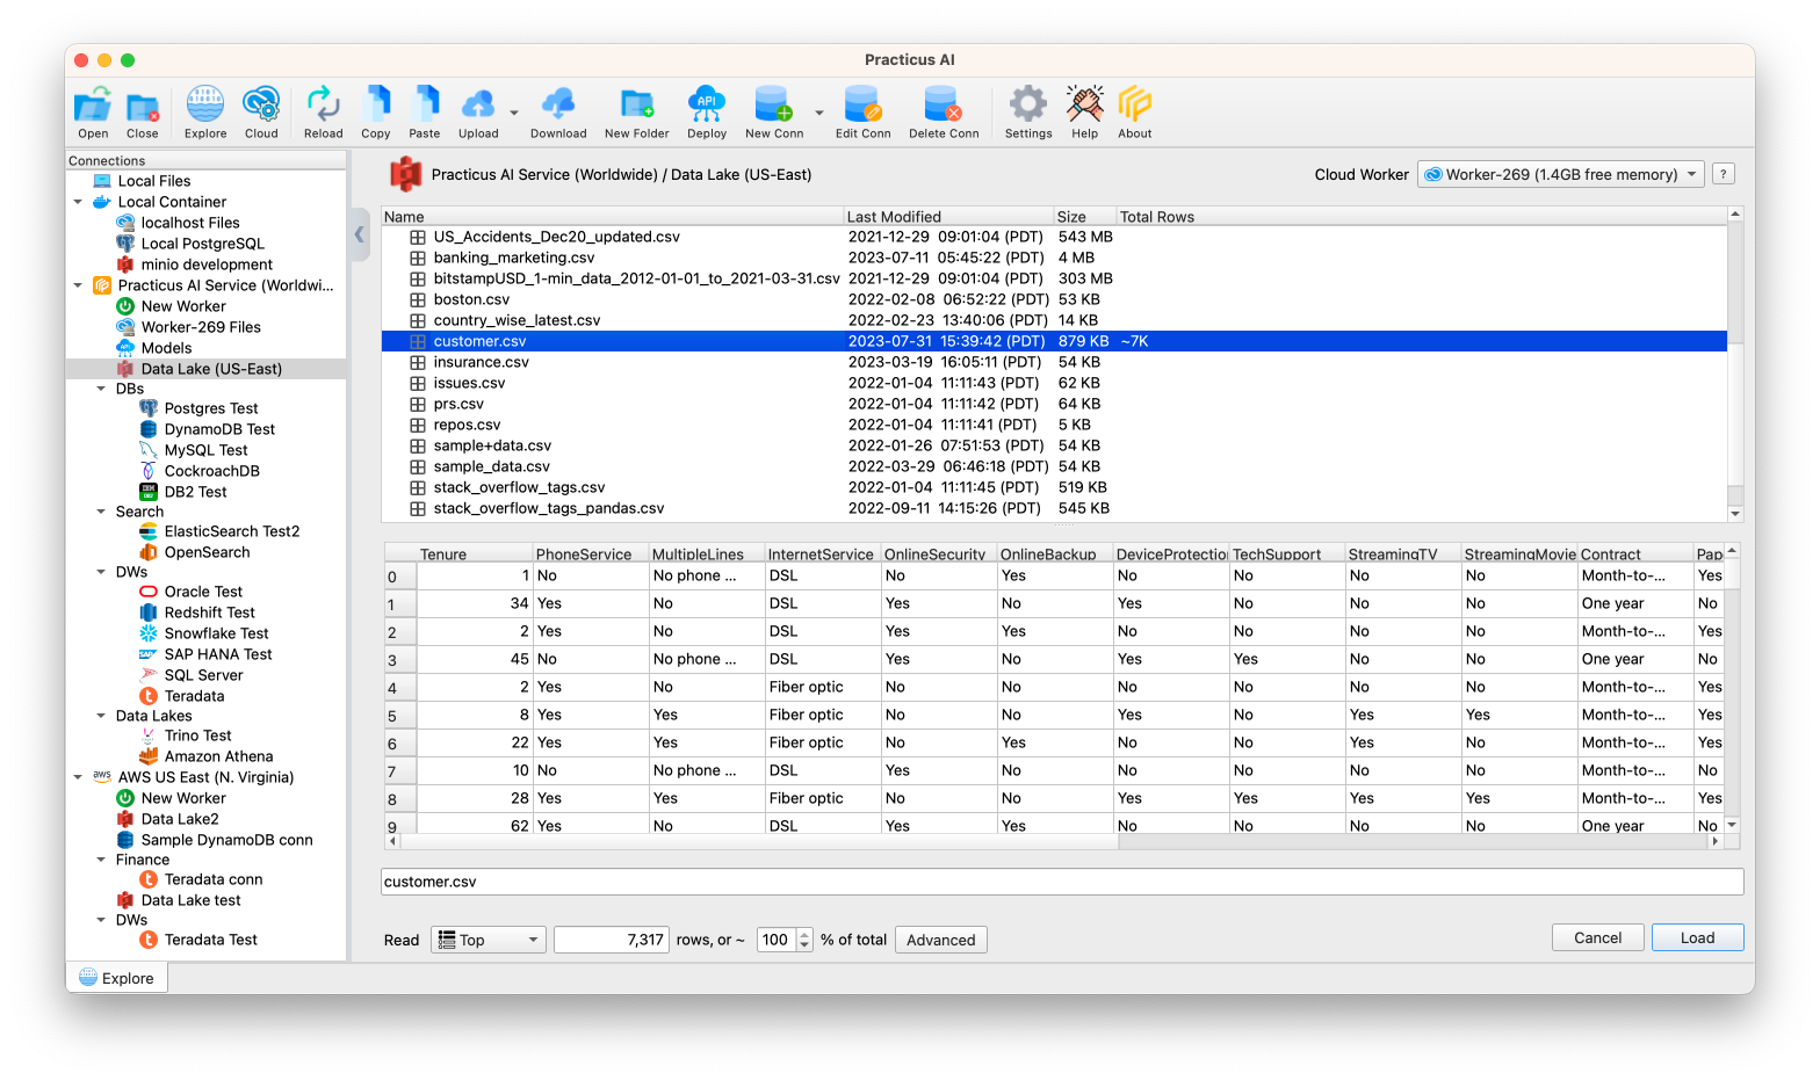
Task: Click the New Folder icon
Action: pyautogui.click(x=636, y=106)
